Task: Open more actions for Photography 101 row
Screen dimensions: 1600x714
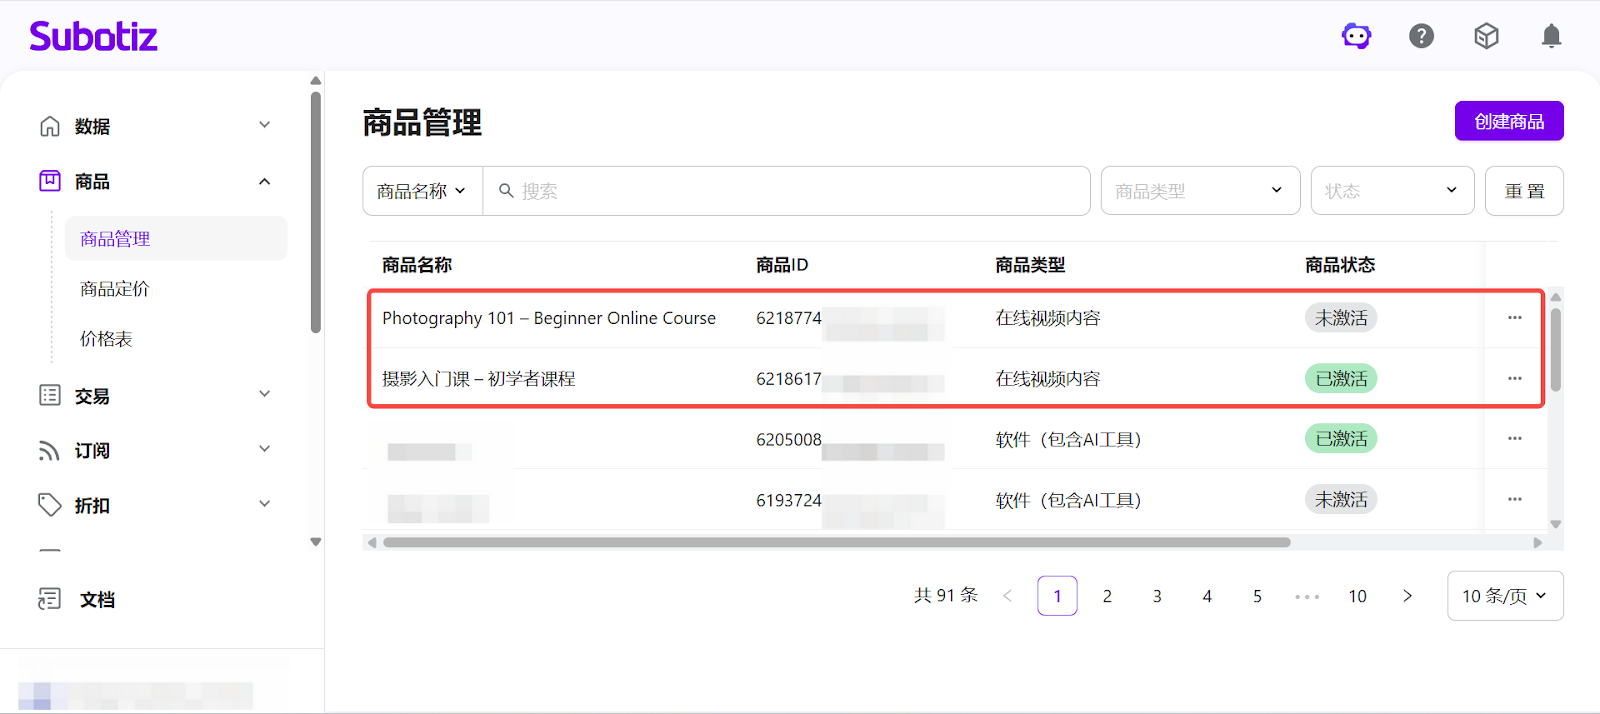Action: [1514, 318]
